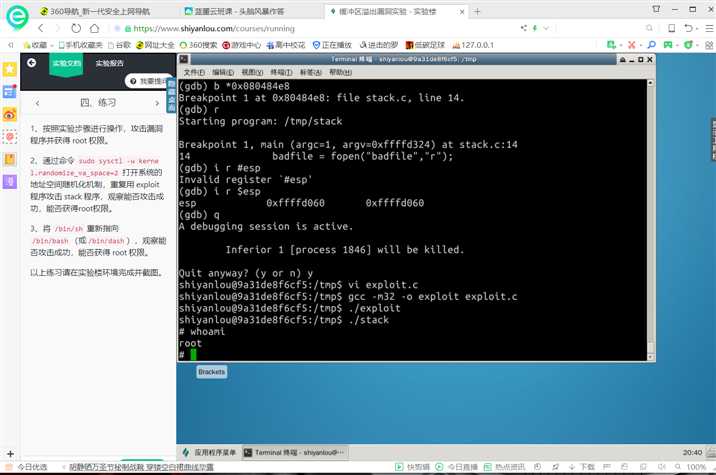Open the 127.0.0.1 bookmark
The height and width of the screenshot is (475, 716).
[x=473, y=45]
